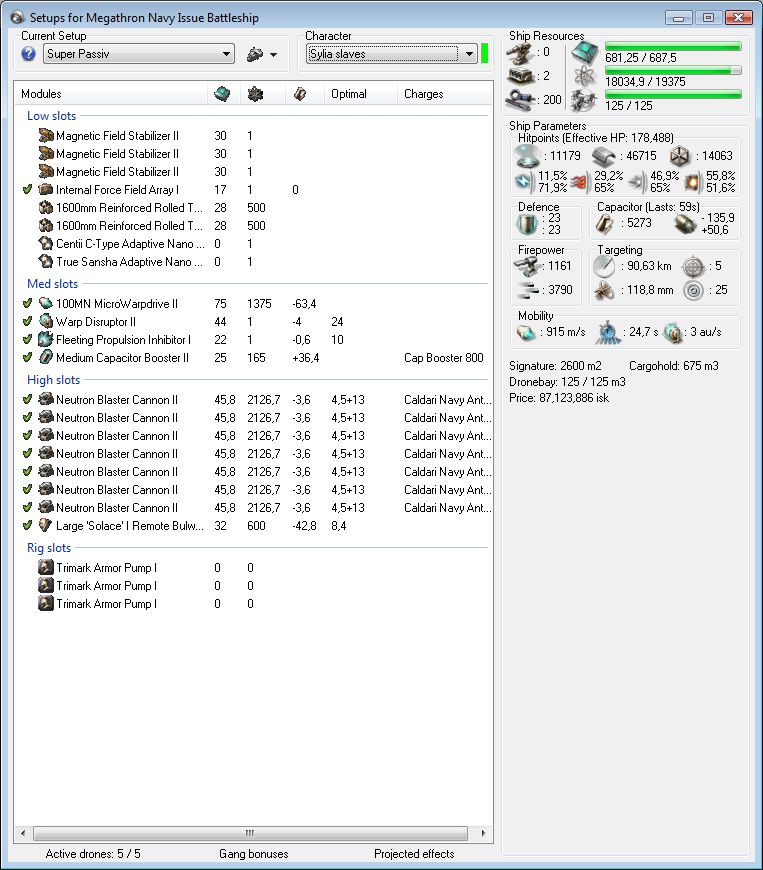The image size is (763, 870).
Task: Select the second 1600mm Reinforced Rolled row
Action: coord(254,226)
